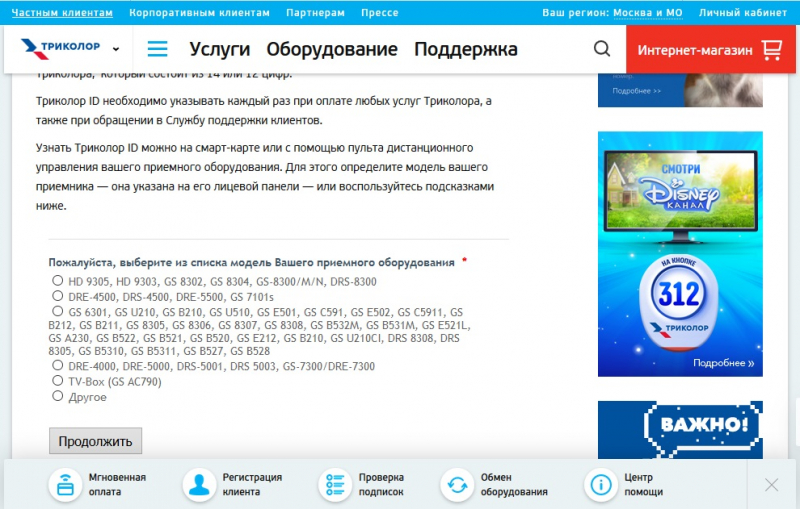This screenshot has height=509, width=800.
Task: Expand the Триколор logo dropdown arrow
Action: coord(116,50)
